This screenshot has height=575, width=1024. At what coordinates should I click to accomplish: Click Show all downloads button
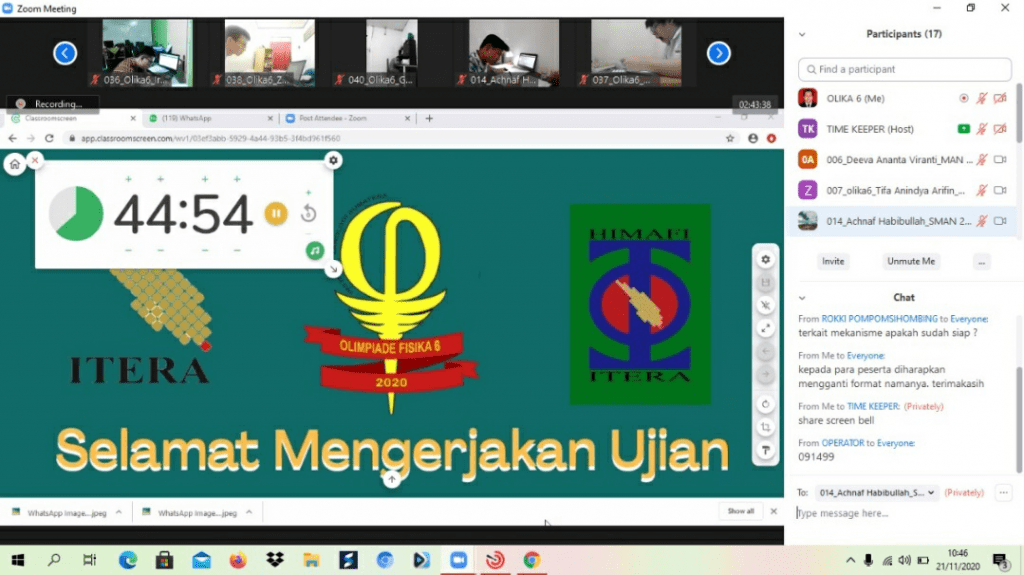[x=741, y=511]
